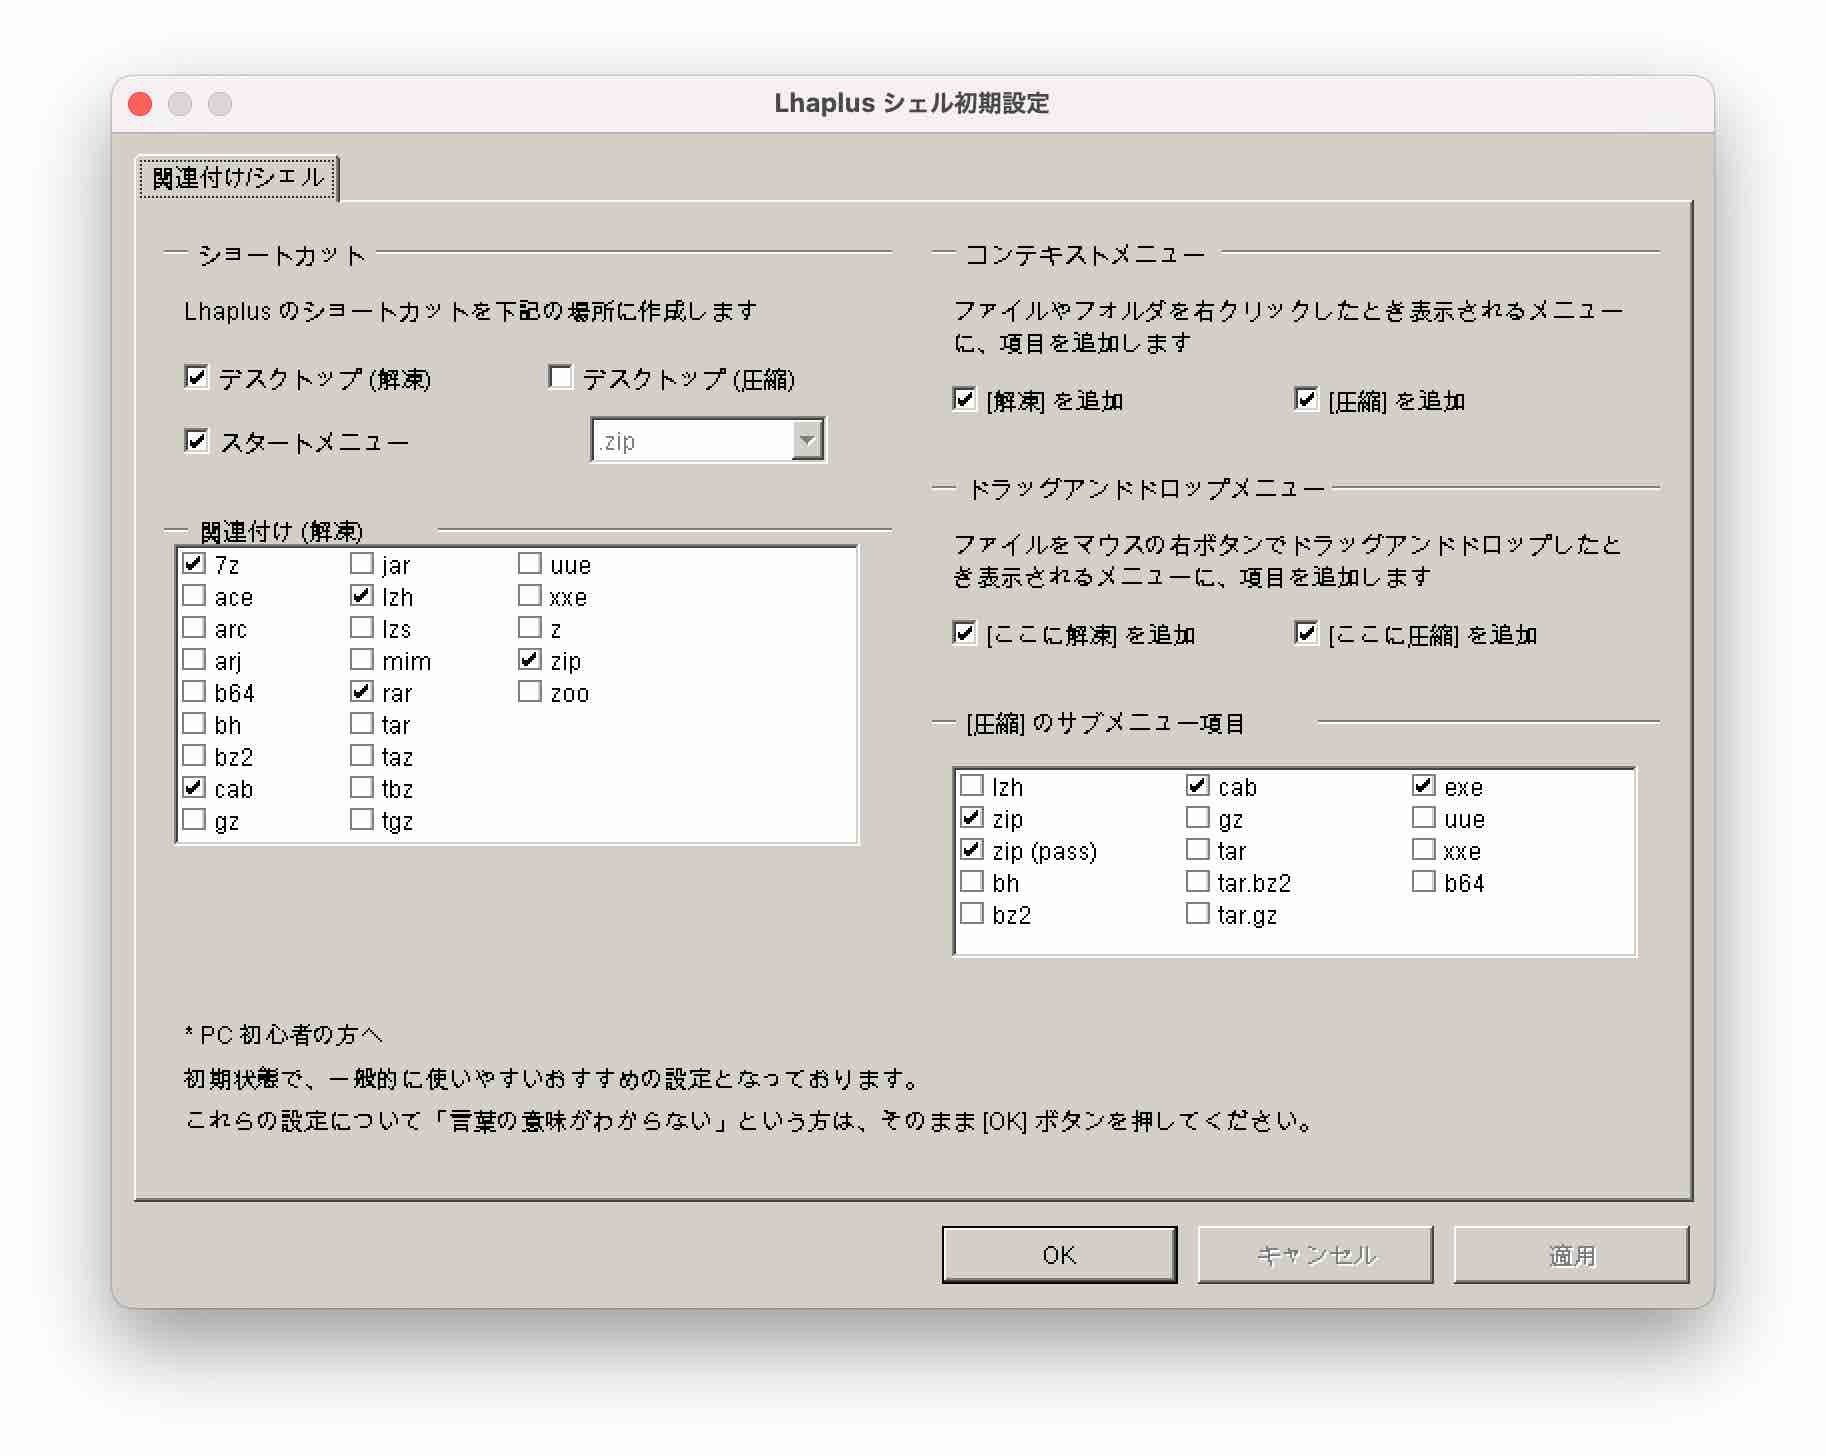Image resolution: width=1826 pixels, height=1456 pixels.
Task: Toggle [ここに解凍] を追加 checkbox
Action: click(x=964, y=633)
